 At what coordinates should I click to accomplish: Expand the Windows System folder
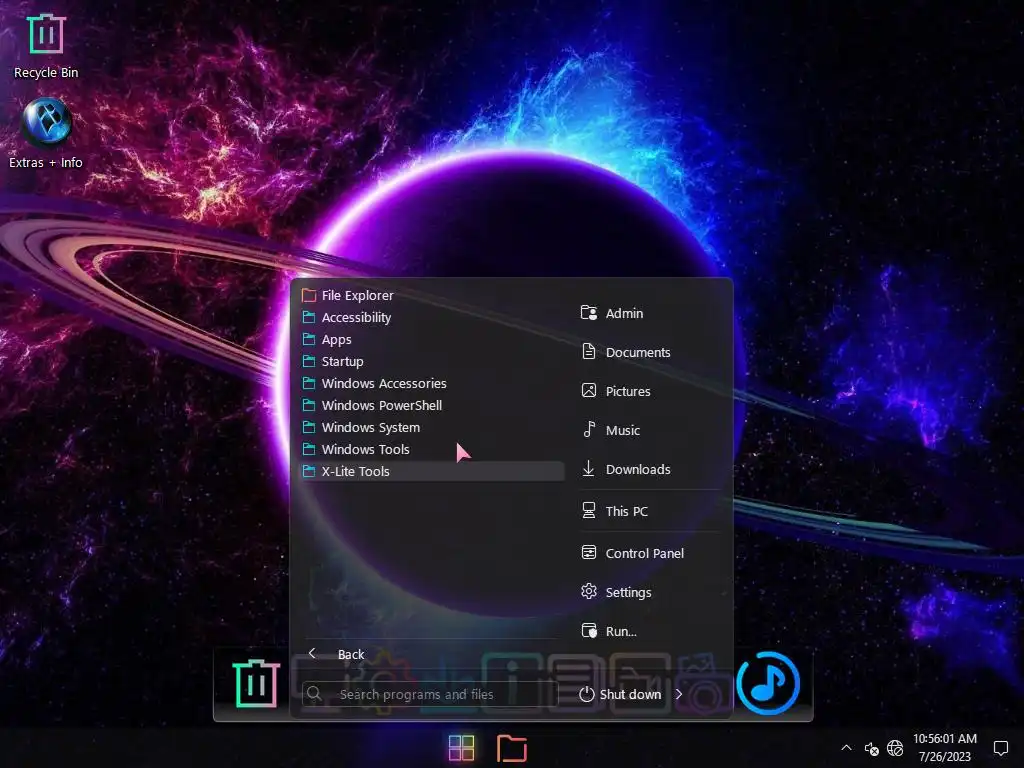point(431,427)
